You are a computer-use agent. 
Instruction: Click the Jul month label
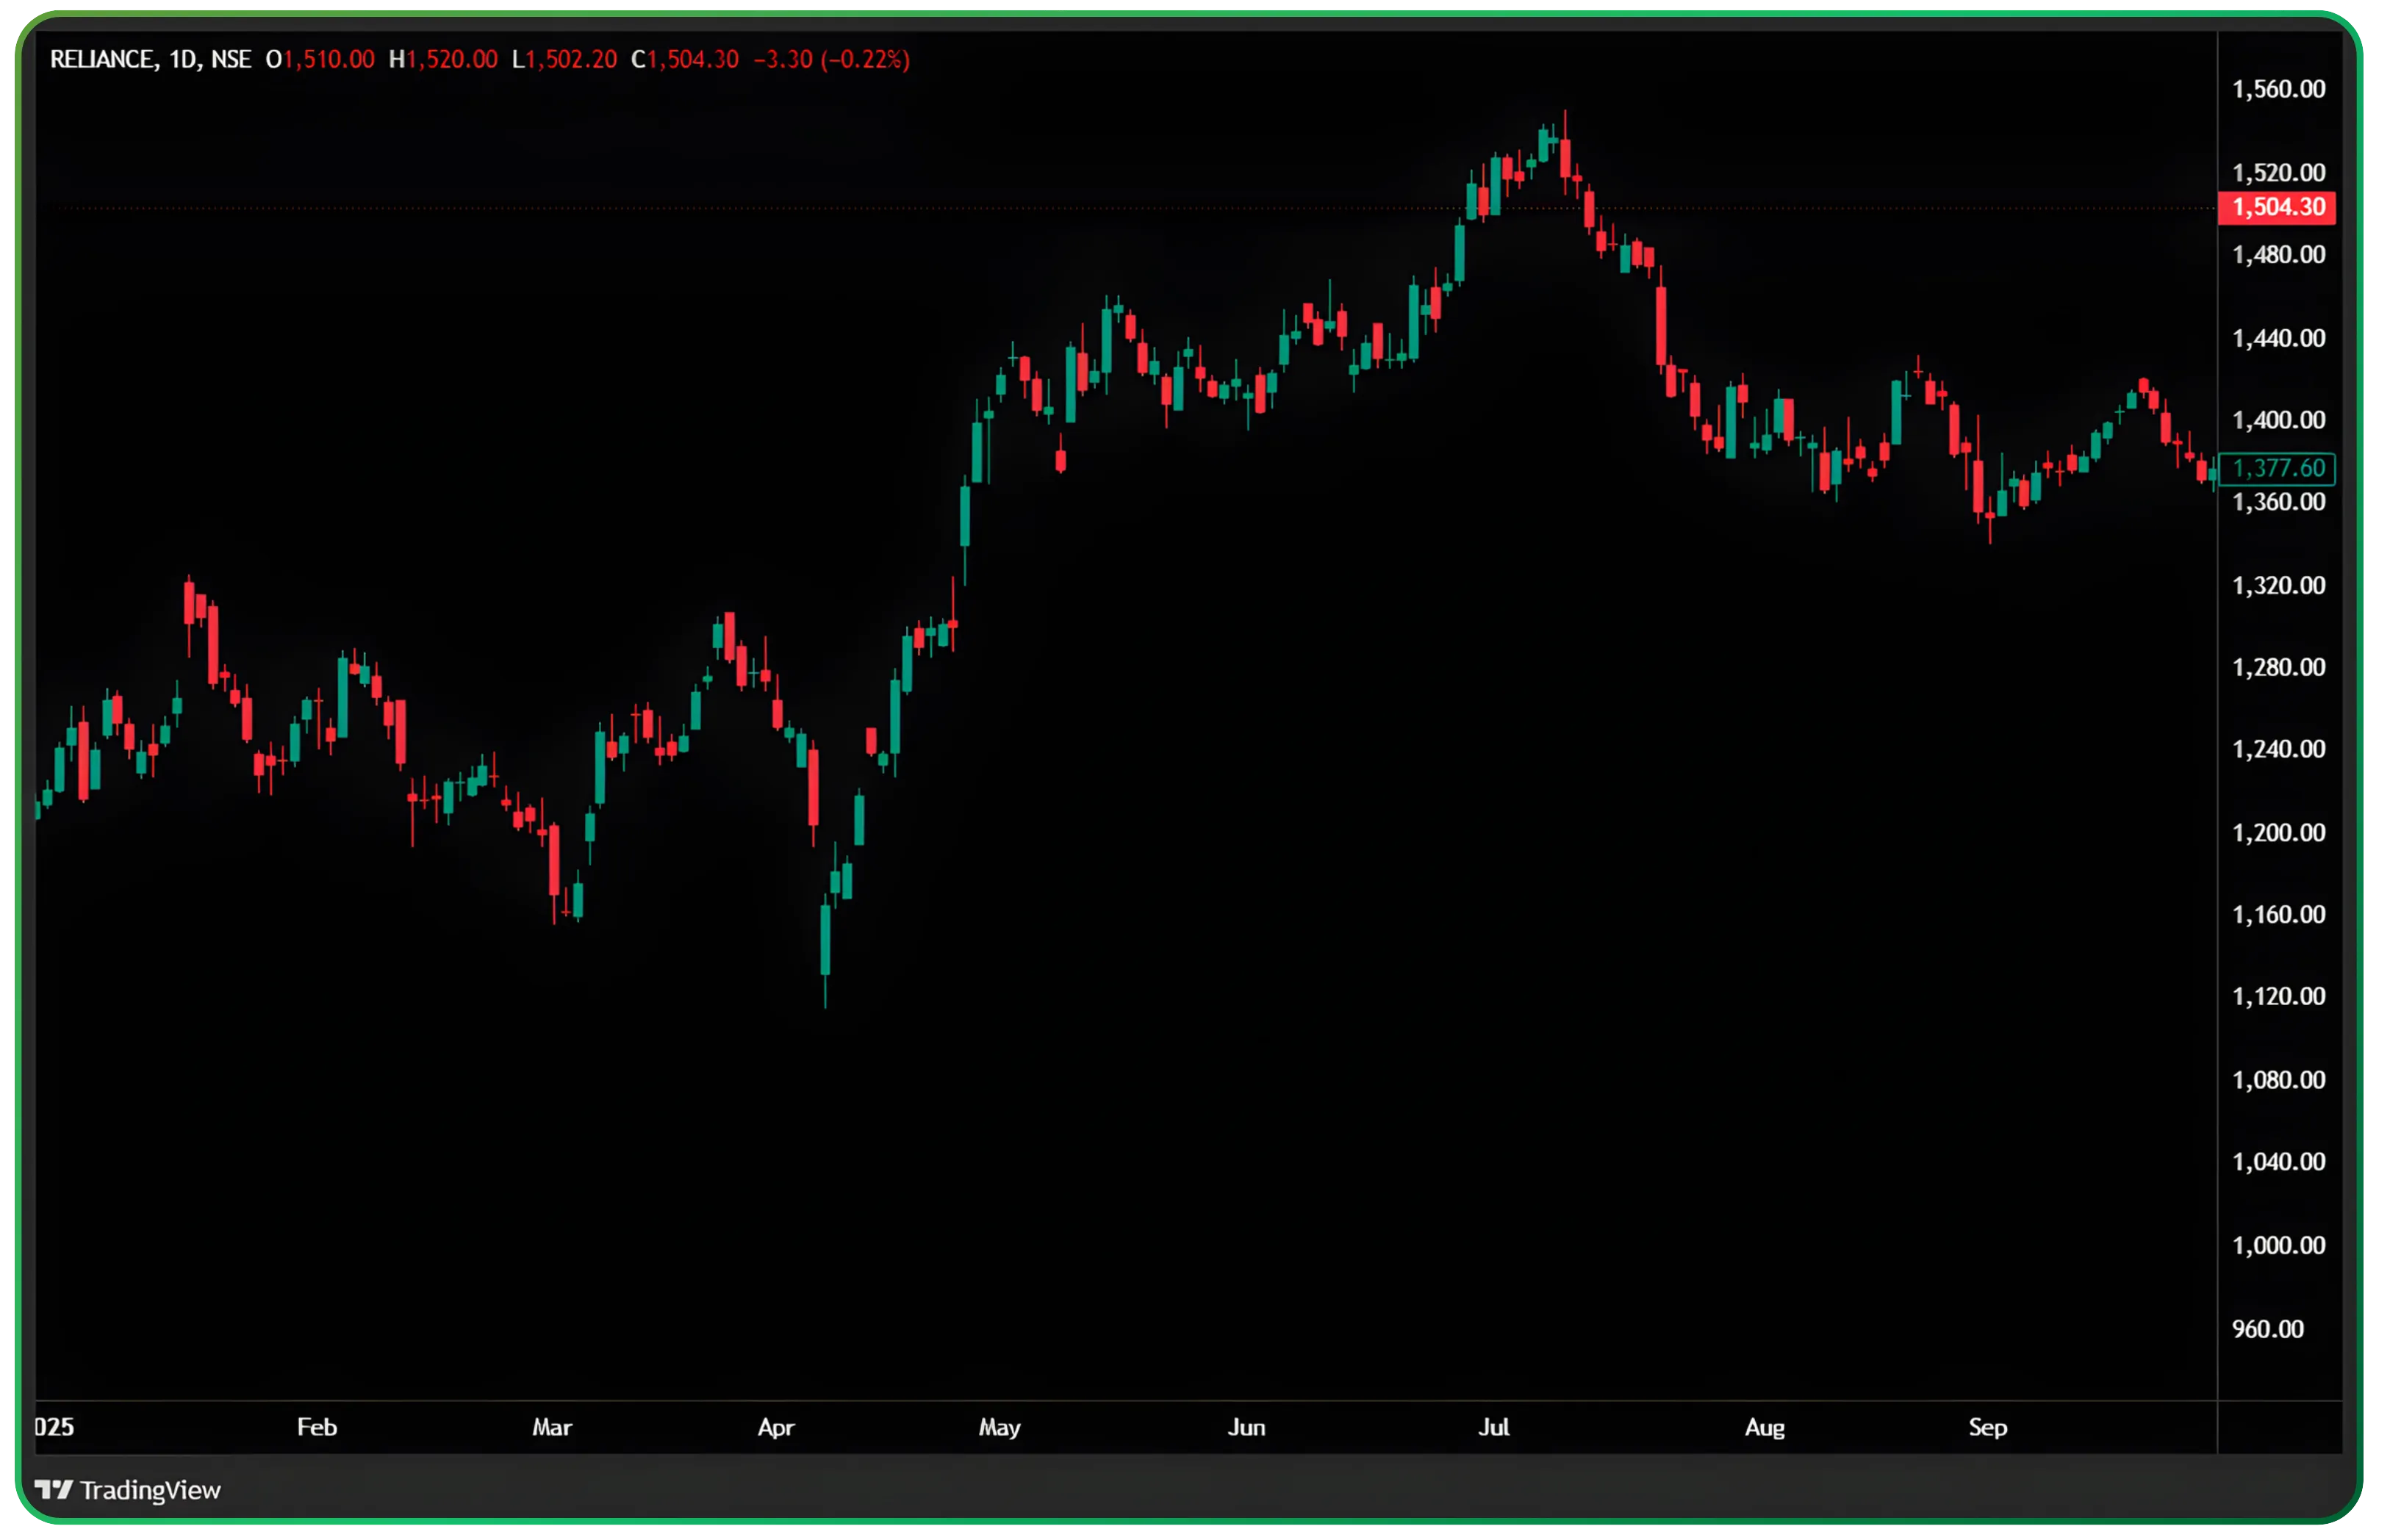pyautogui.click(x=1494, y=1428)
